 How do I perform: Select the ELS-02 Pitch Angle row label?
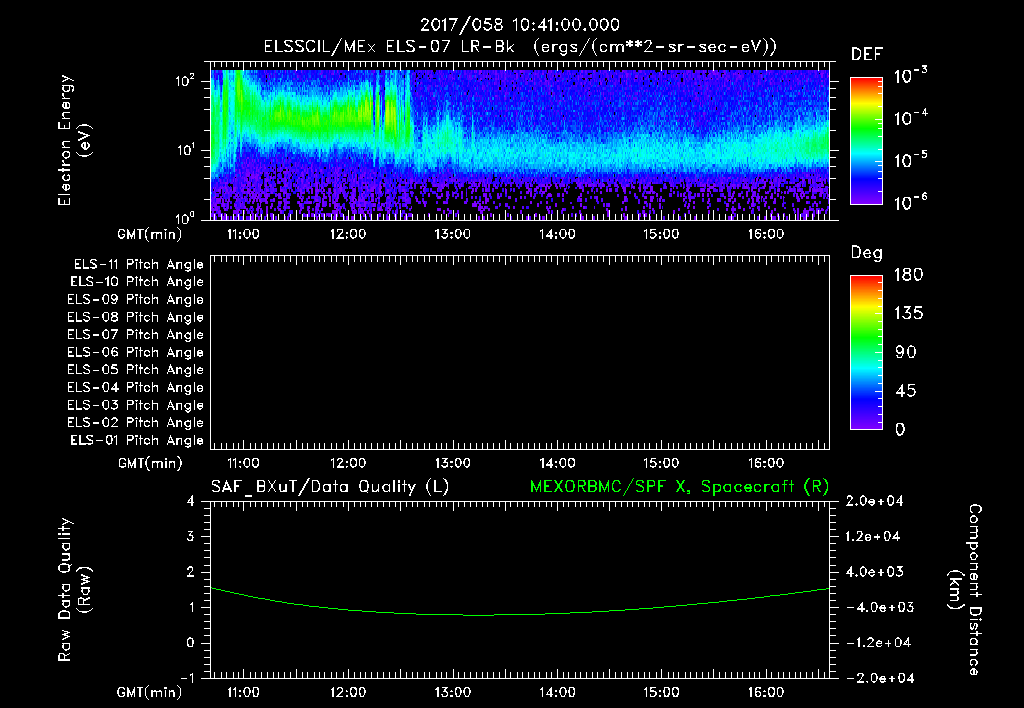[135, 423]
